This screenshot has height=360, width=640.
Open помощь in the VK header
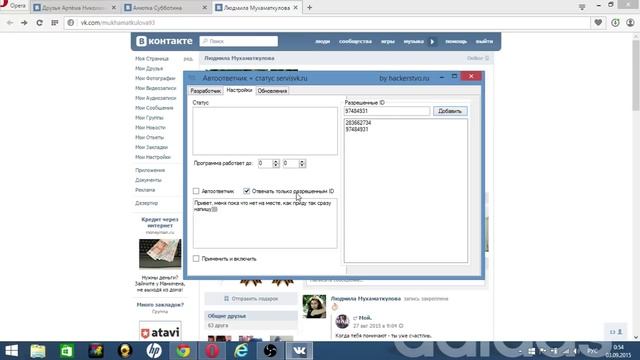click(456, 42)
